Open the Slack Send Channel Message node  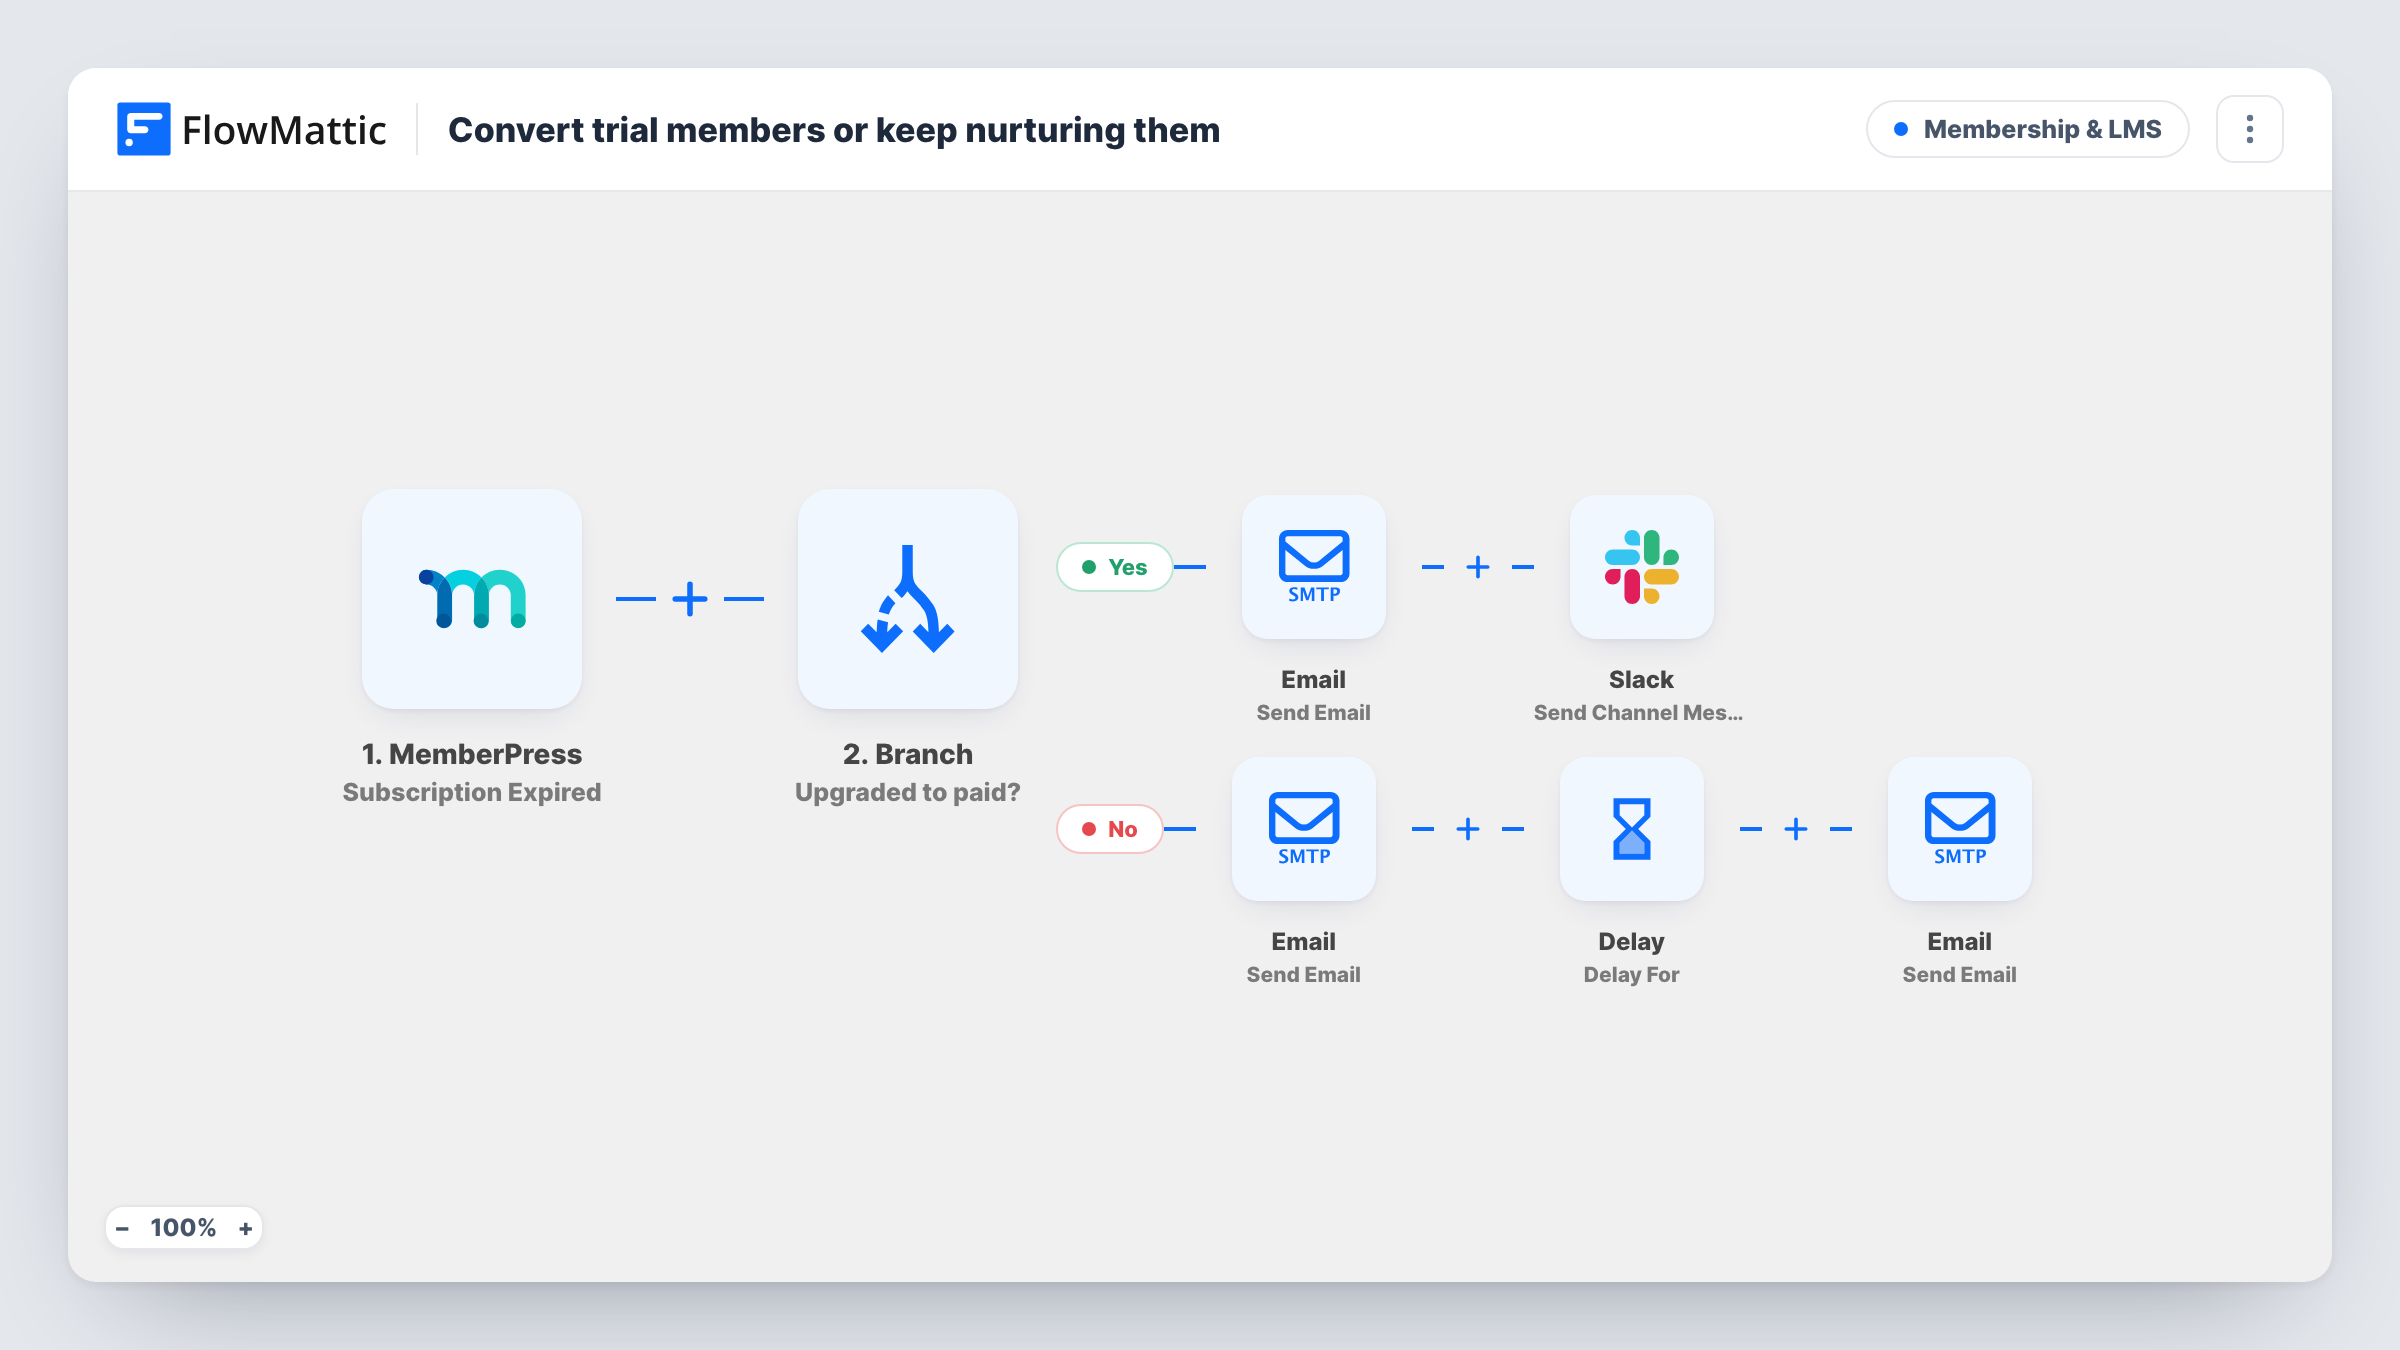point(1642,567)
